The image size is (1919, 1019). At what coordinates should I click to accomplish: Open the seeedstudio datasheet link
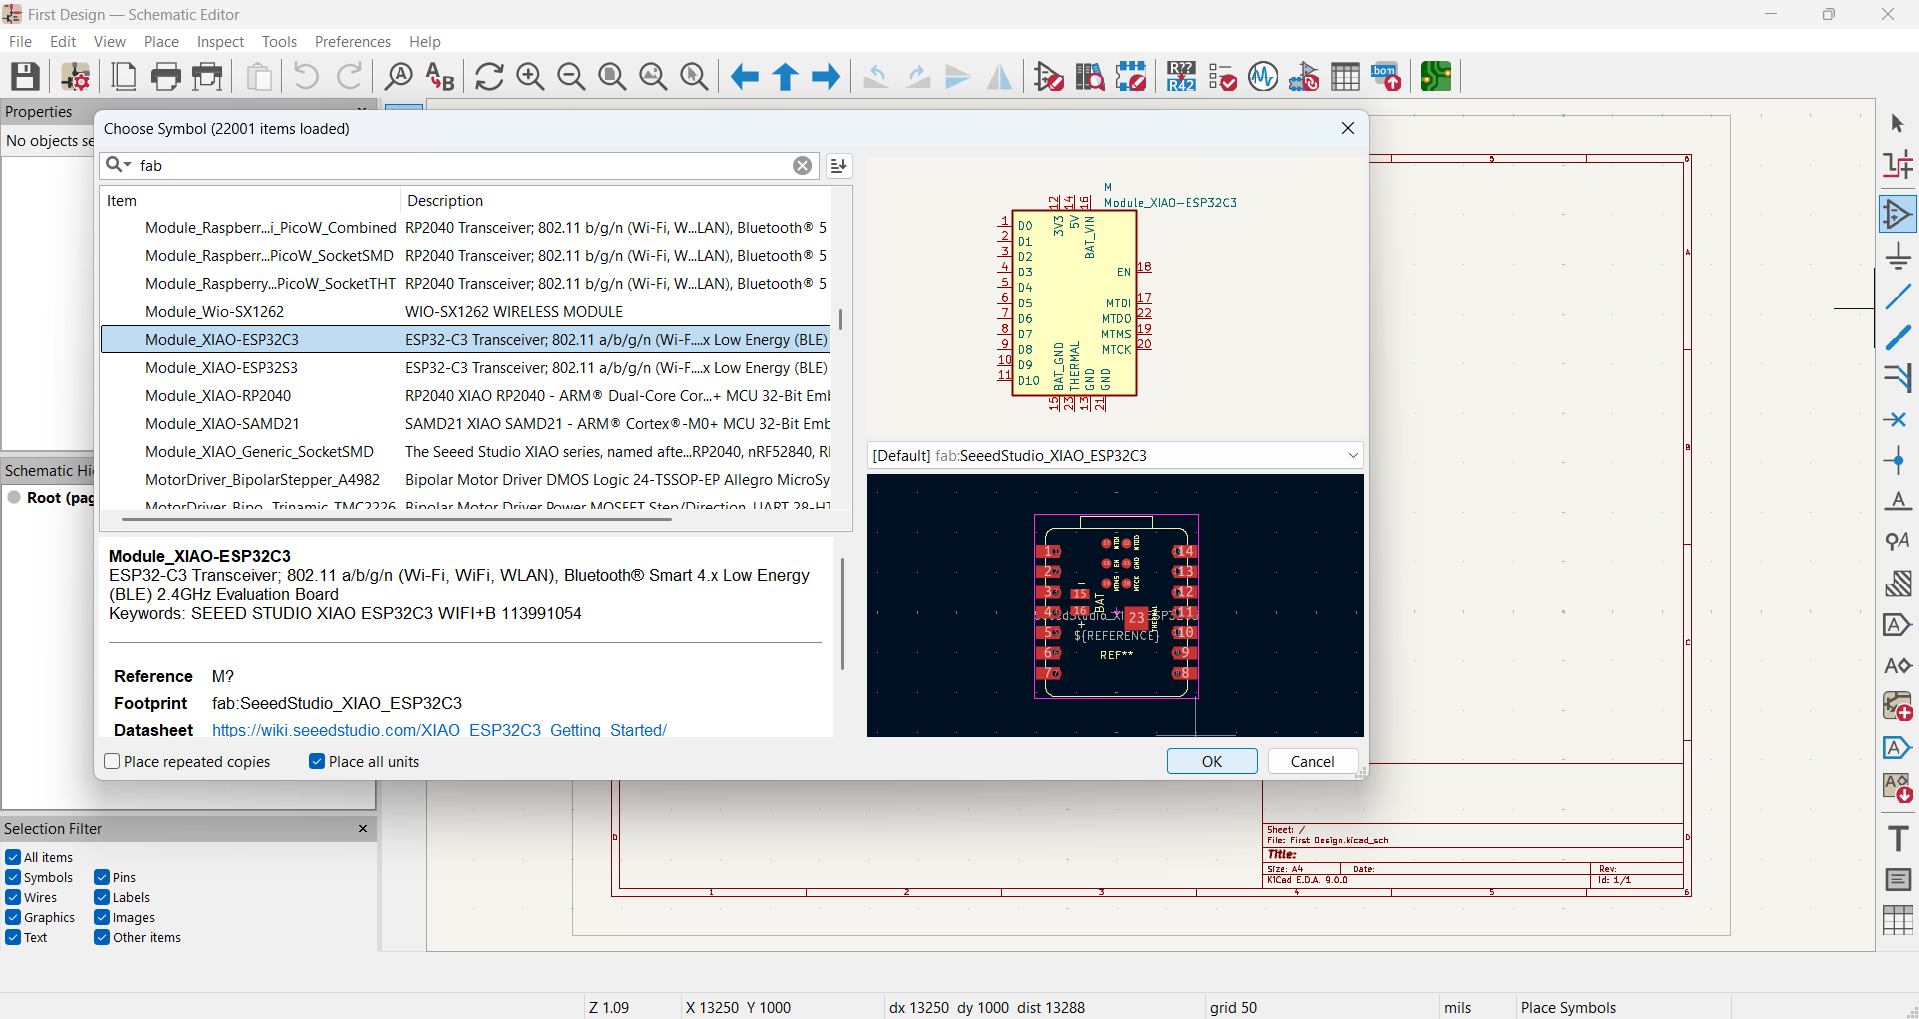[439, 729]
